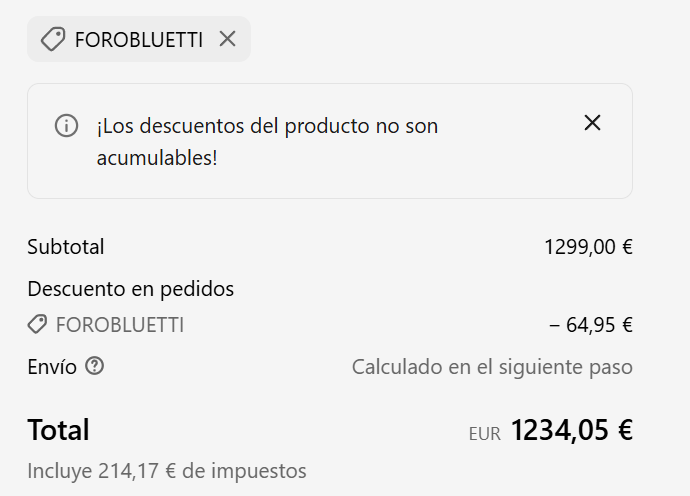Remove the FOROBLUETTI discount code chip
Image resolution: width=690 pixels, height=496 pixels.
tap(228, 39)
